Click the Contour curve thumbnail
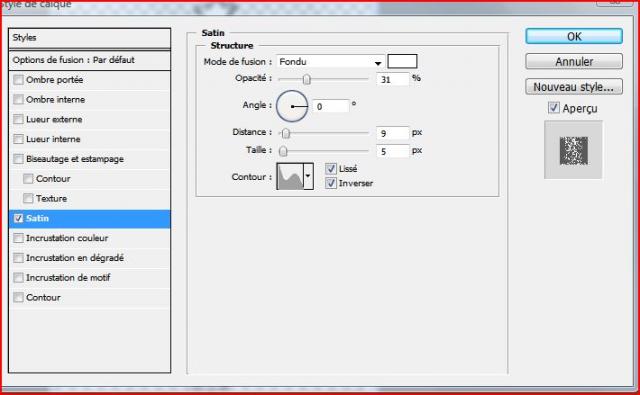This screenshot has width=640, height=395. pos(290,176)
